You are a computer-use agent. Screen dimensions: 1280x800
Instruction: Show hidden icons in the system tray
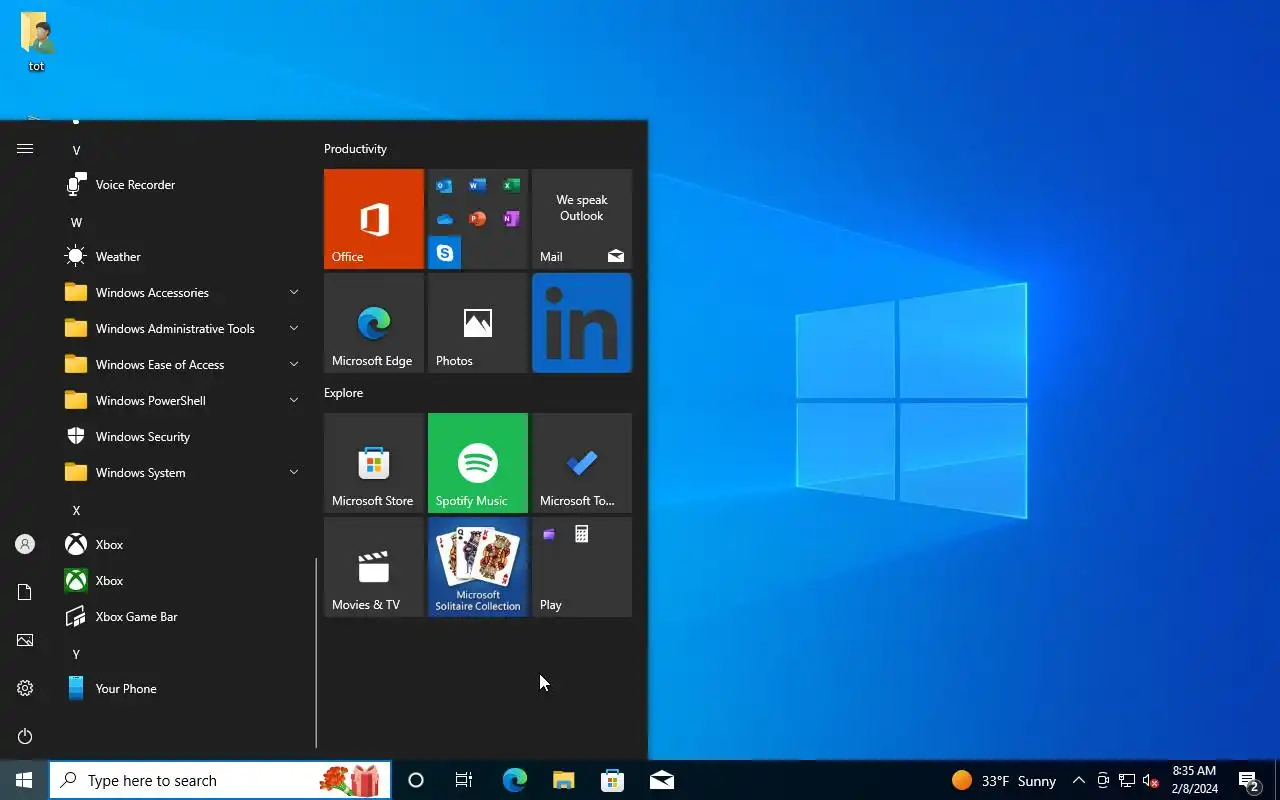coord(1079,781)
